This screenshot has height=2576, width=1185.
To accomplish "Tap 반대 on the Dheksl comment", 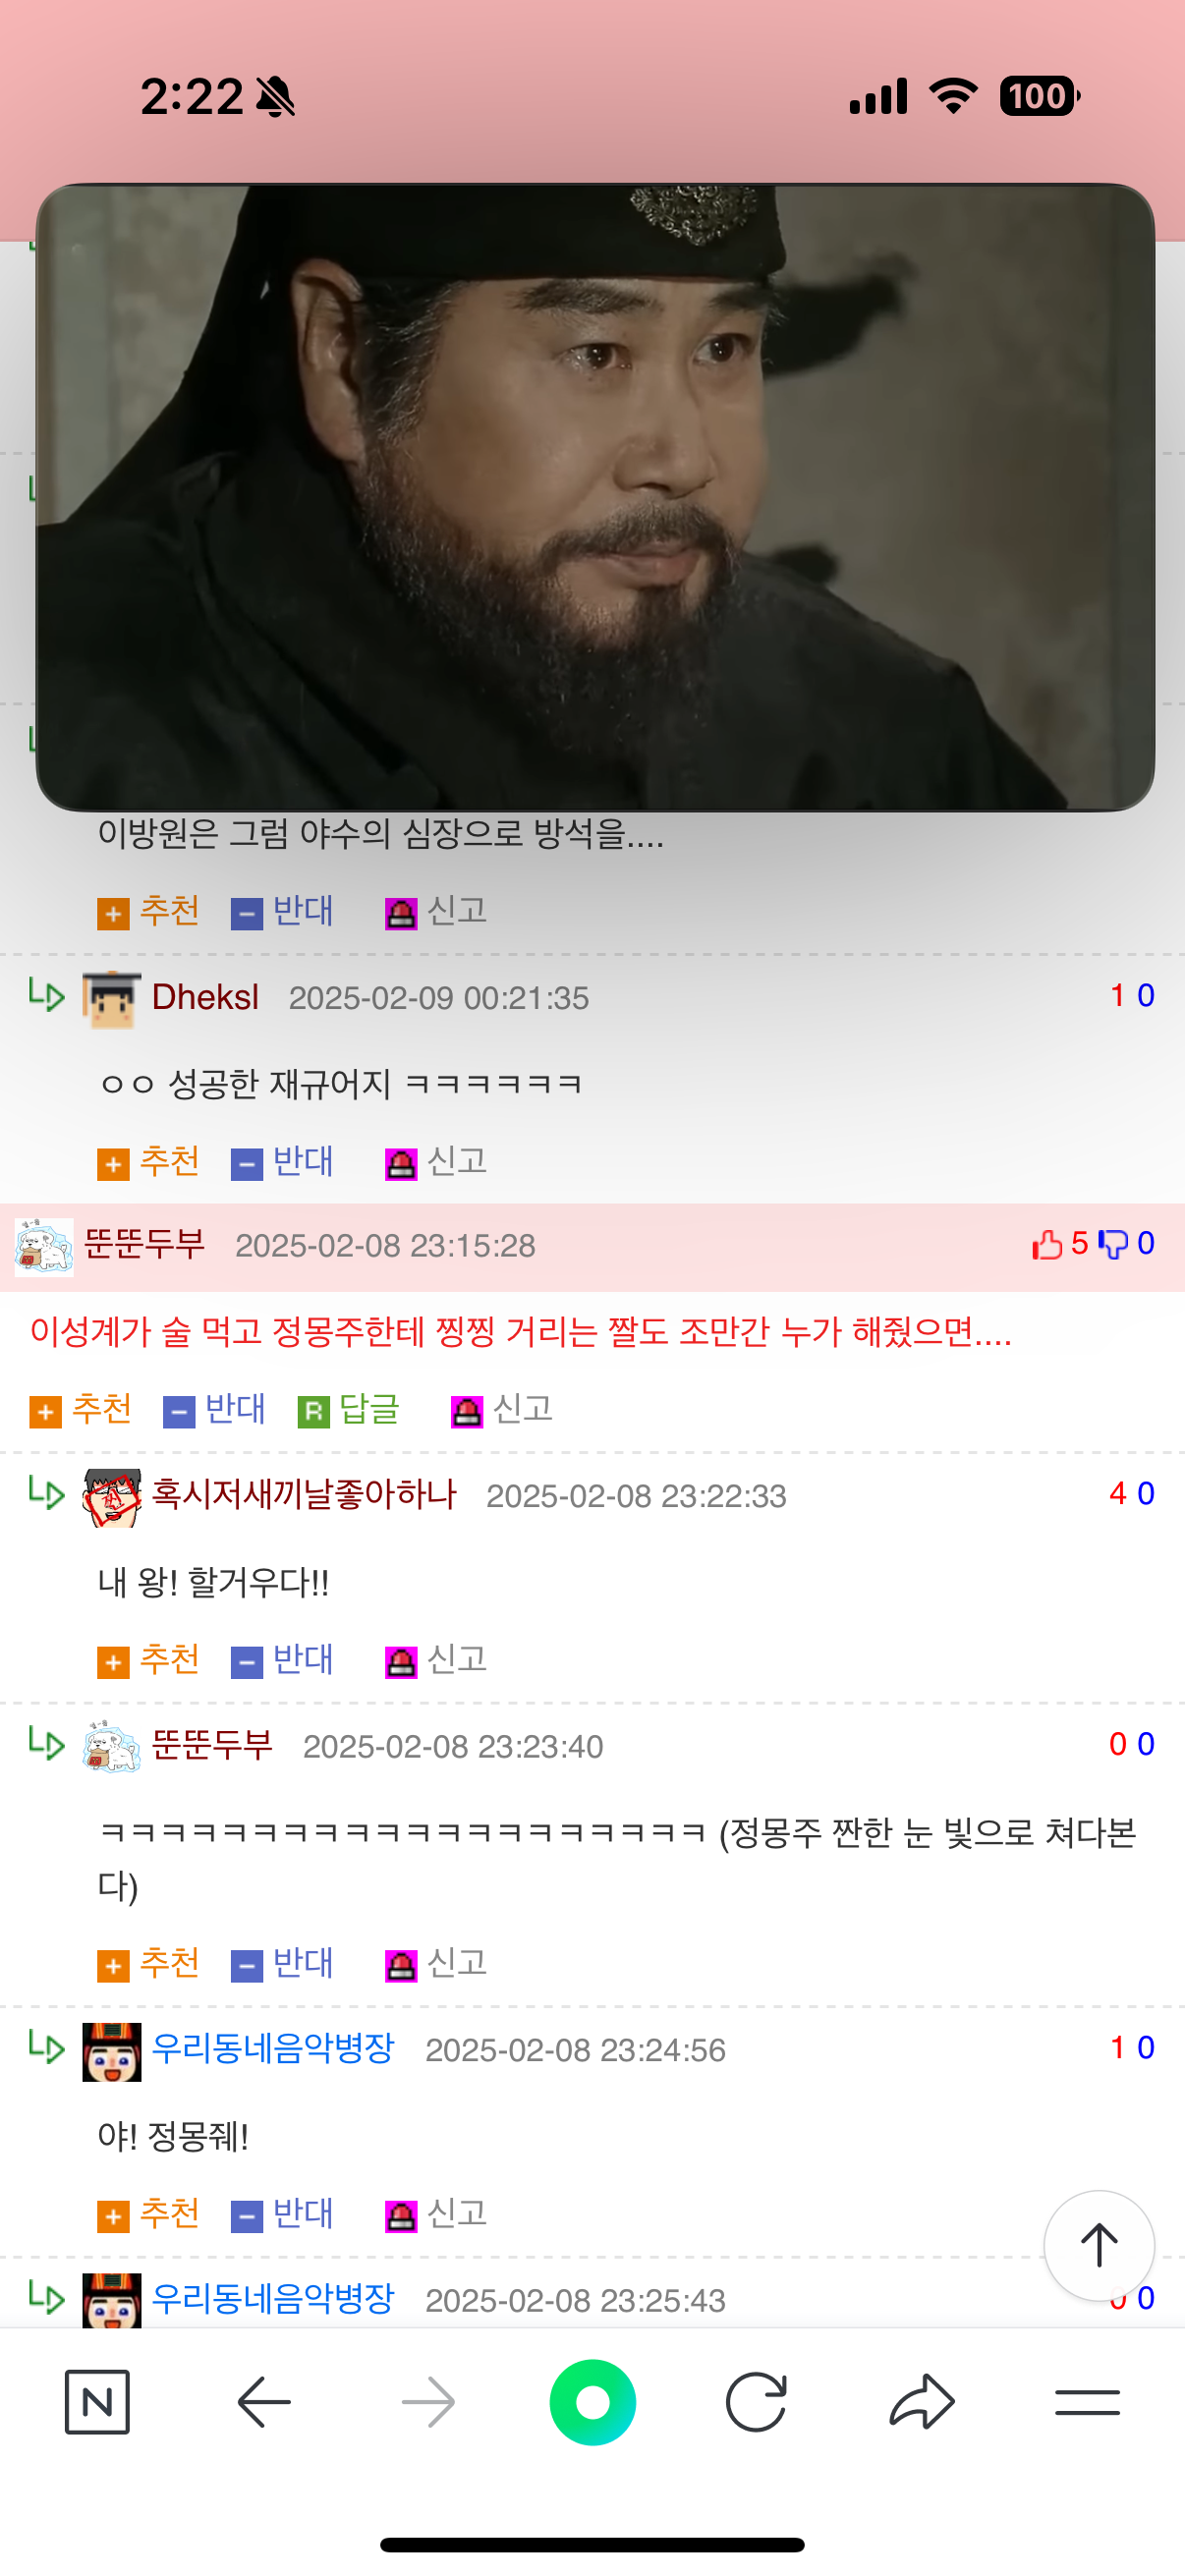I will tap(283, 1162).
